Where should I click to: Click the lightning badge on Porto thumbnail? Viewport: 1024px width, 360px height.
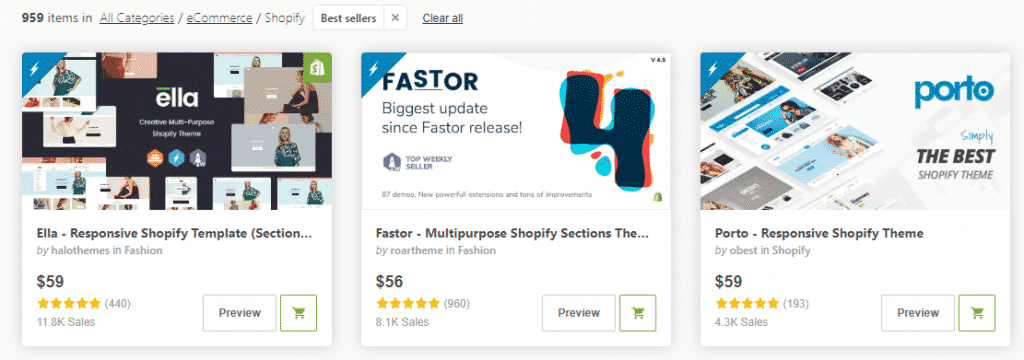(x=714, y=67)
